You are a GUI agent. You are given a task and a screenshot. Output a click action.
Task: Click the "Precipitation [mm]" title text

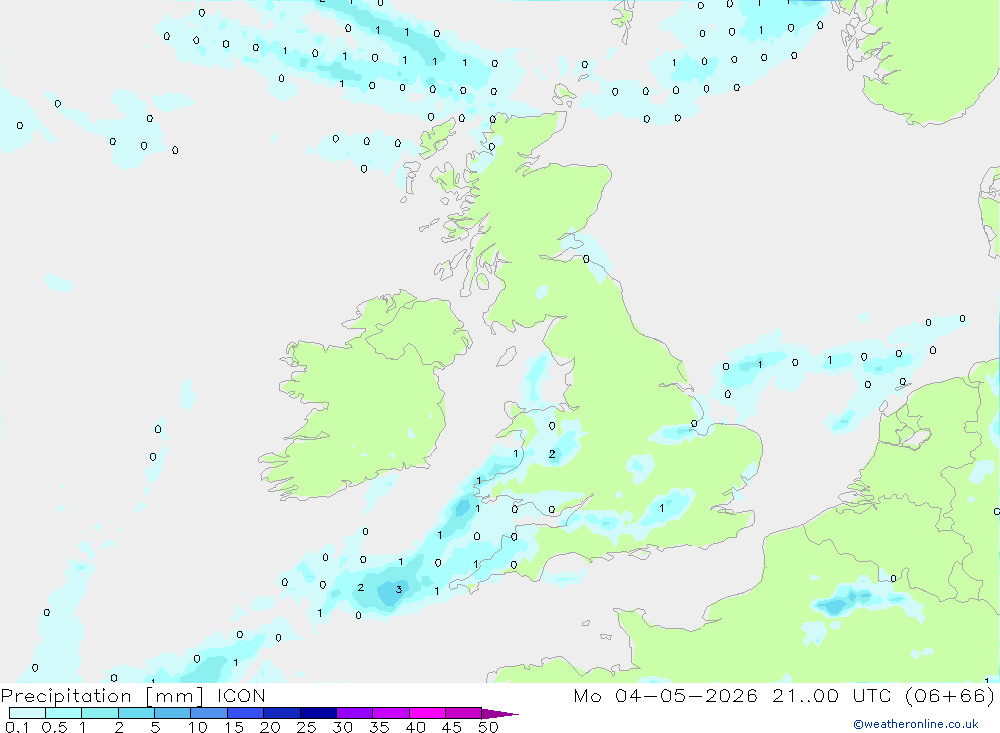tap(102, 696)
